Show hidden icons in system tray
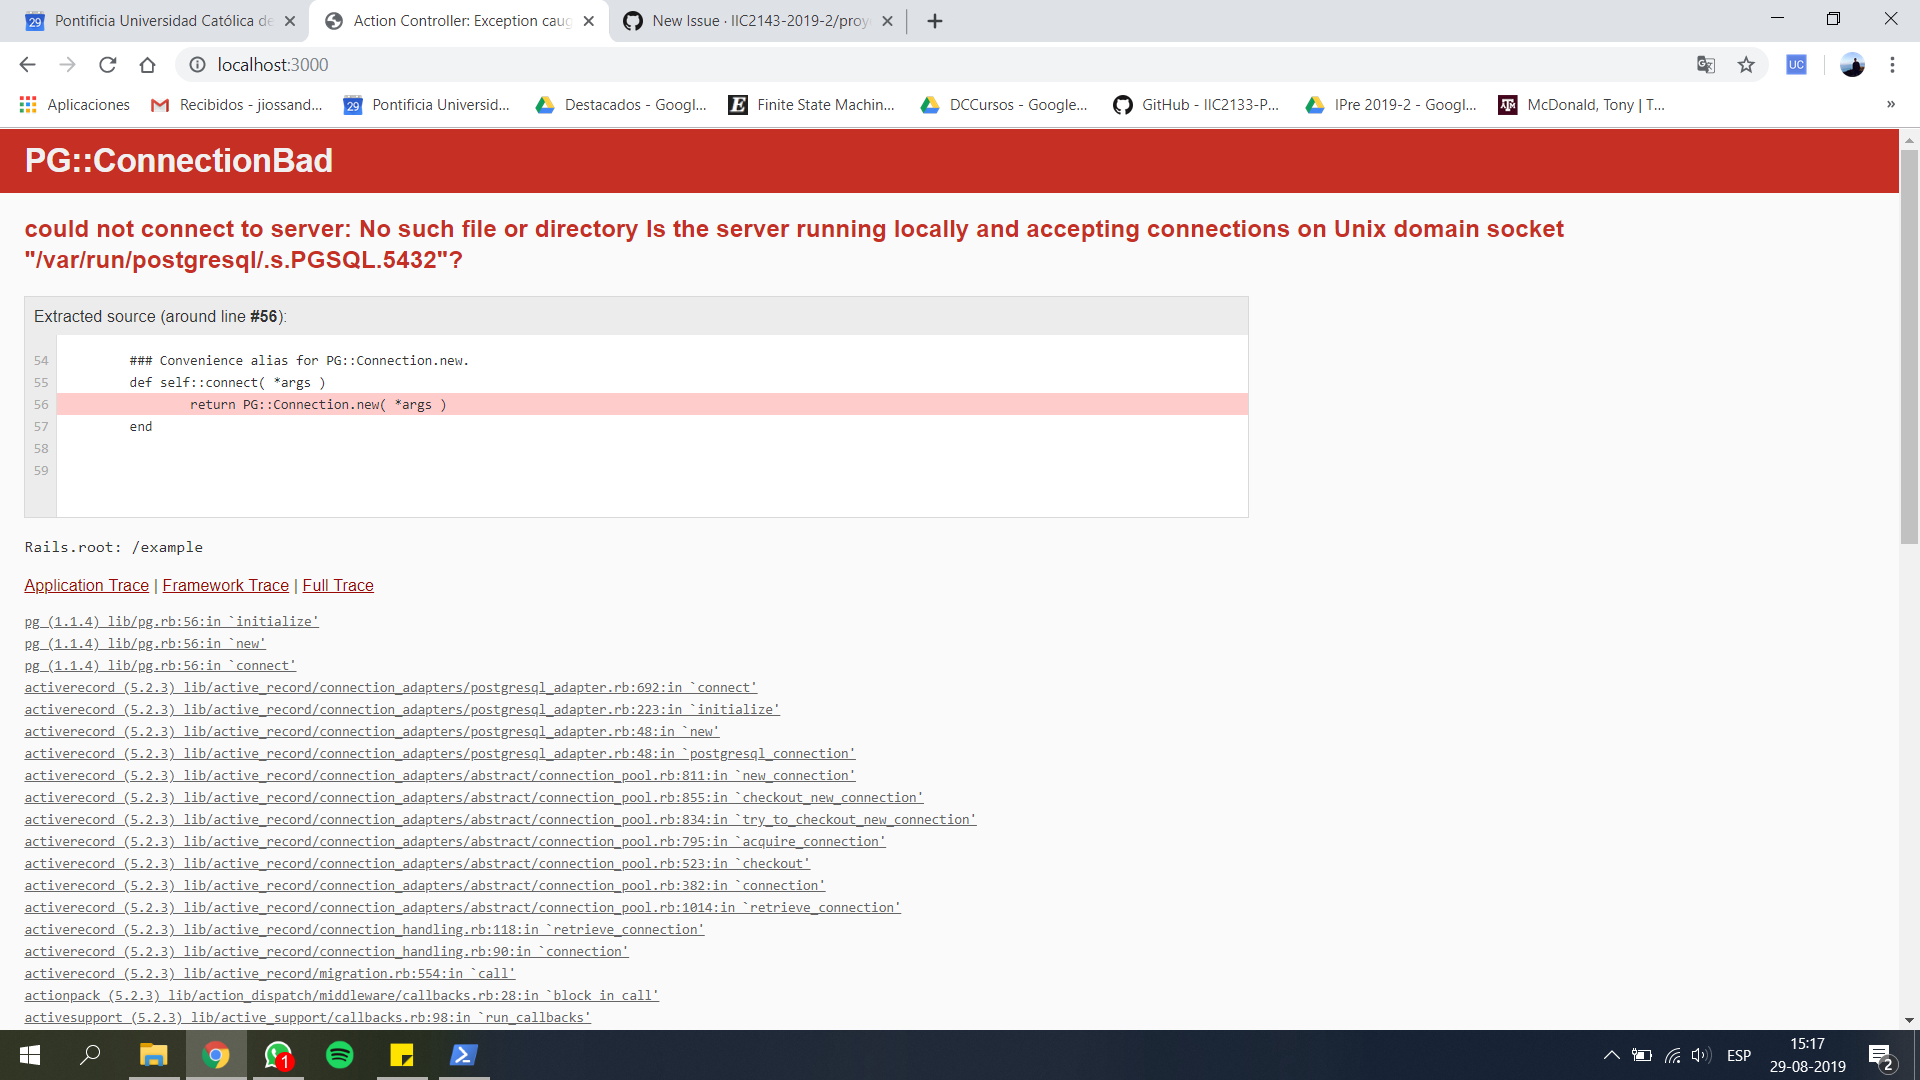Viewport: 1920px width, 1080px height. click(x=1611, y=1055)
